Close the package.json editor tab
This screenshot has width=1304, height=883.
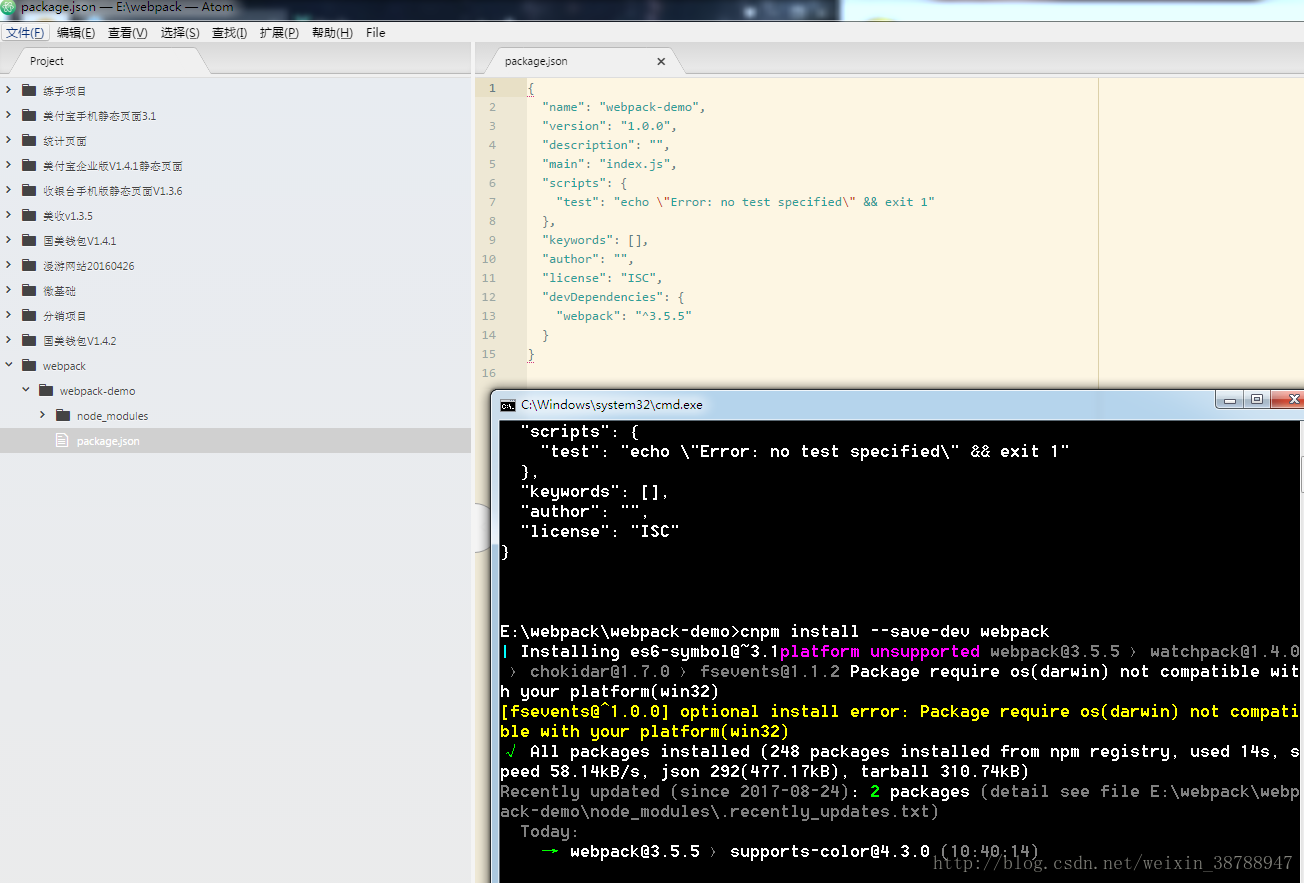pos(661,61)
